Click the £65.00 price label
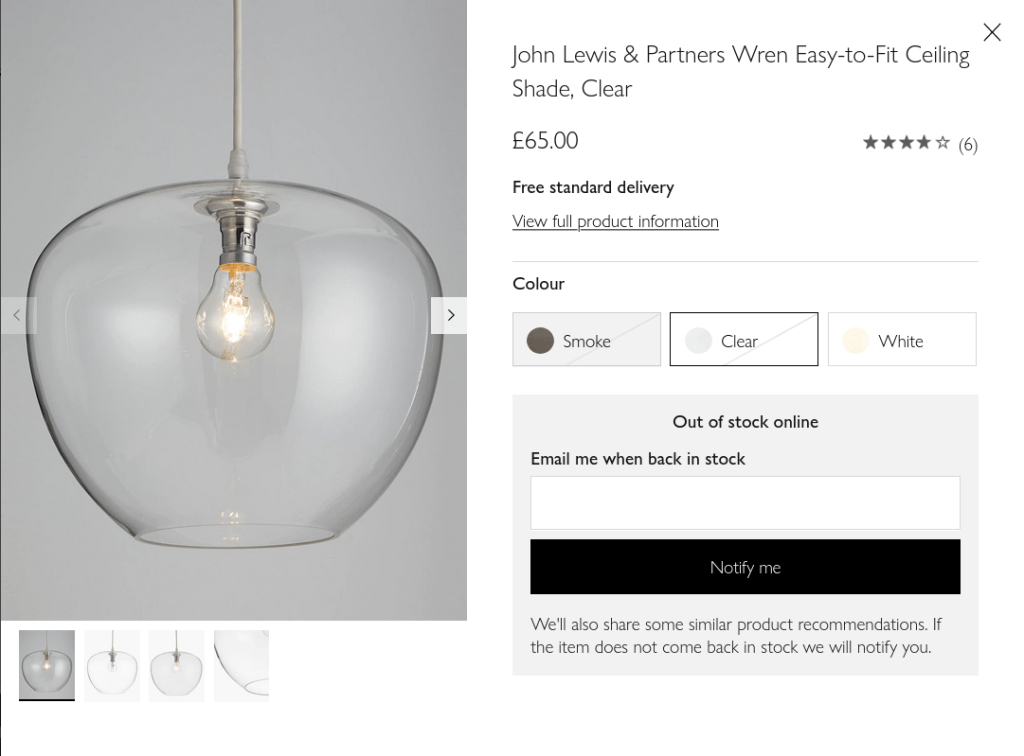1024x756 pixels. [x=545, y=141]
